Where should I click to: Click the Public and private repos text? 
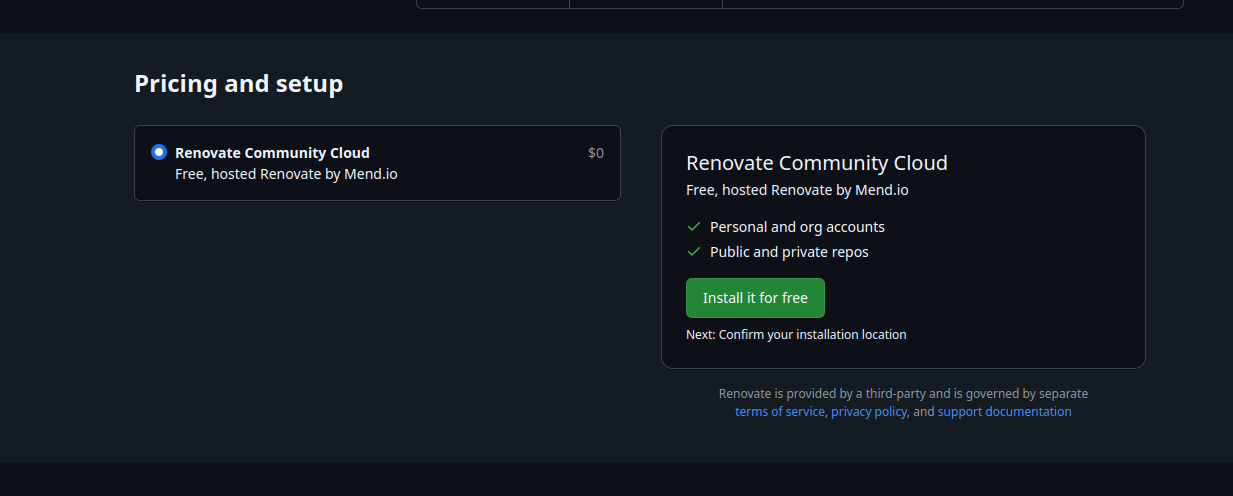789,252
